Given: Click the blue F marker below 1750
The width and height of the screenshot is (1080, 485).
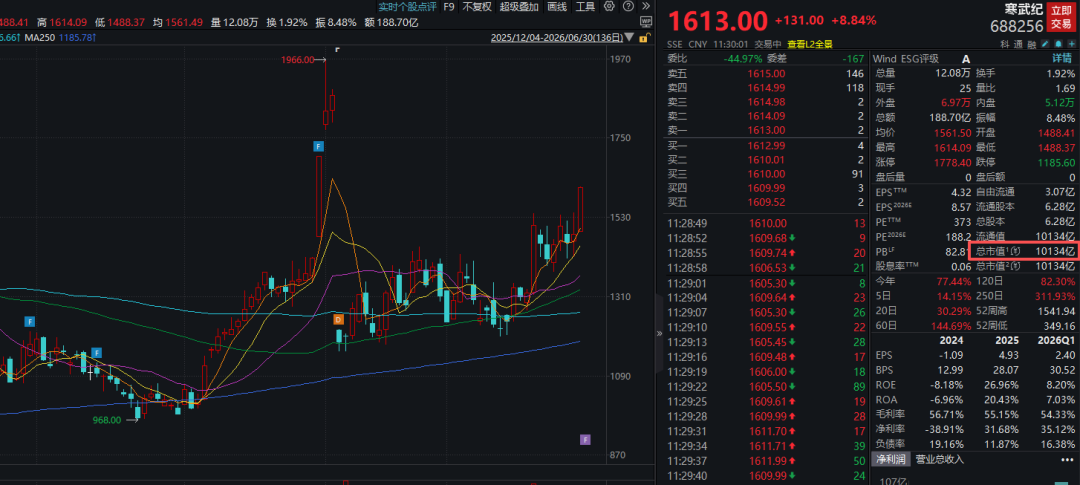Looking at the screenshot, I should [x=318, y=146].
